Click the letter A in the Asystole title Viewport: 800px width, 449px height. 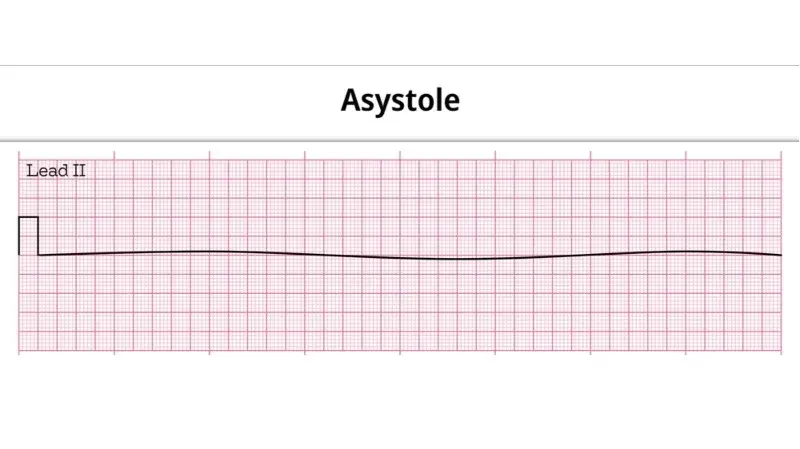tap(351, 100)
